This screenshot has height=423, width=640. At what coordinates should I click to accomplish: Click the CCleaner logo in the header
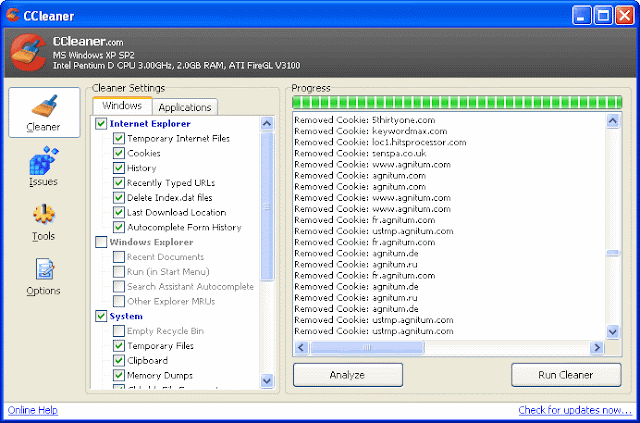28,52
